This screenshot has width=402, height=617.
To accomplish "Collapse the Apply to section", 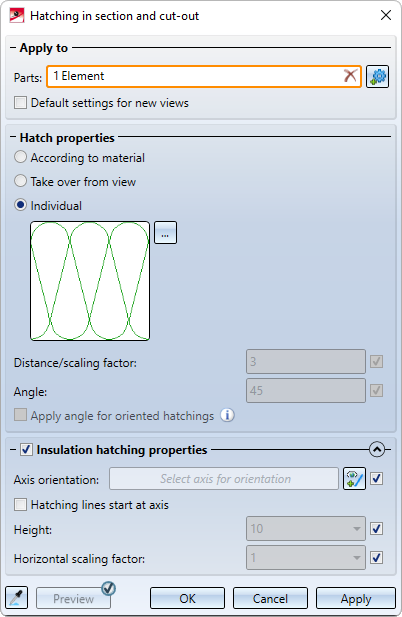I will point(13,48).
